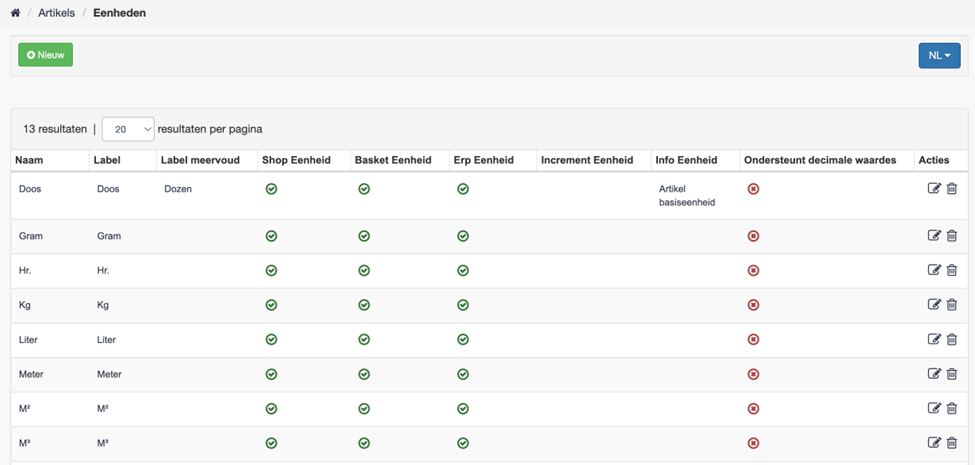
Task: Delete the M³ unit
Action: (x=951, y=443)
